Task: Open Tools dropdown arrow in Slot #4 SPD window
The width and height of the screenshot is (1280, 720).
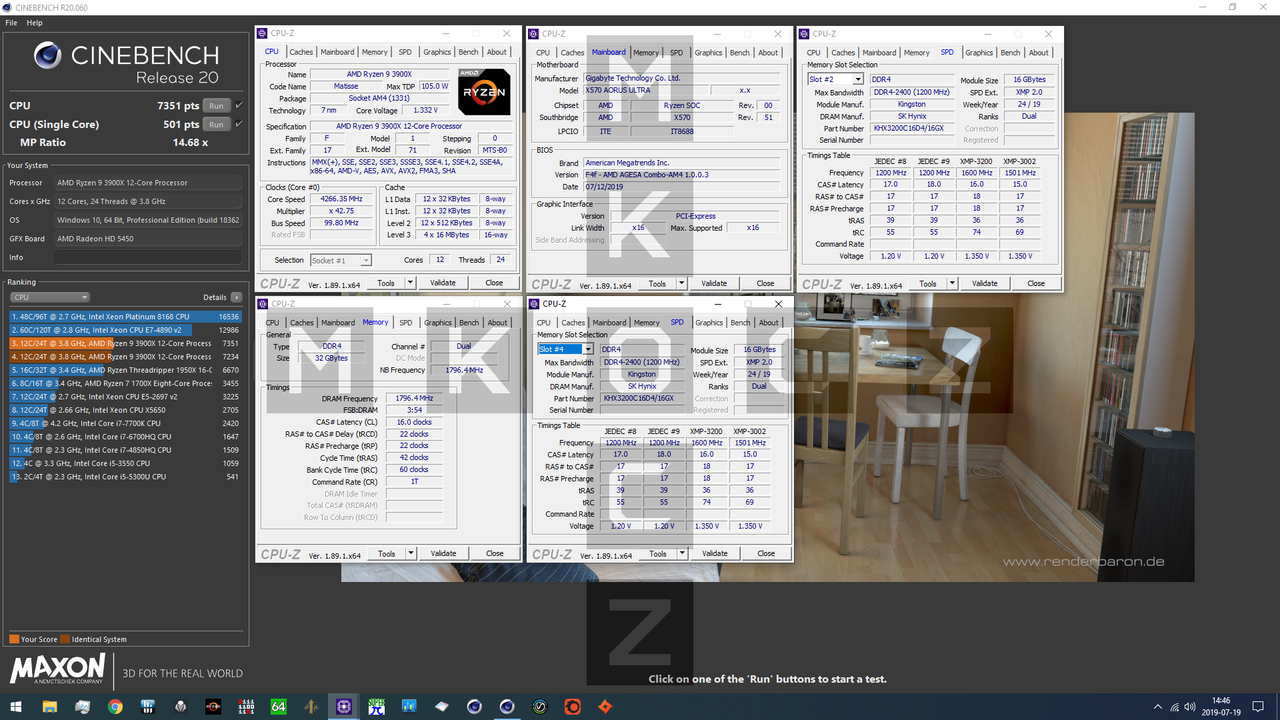Action: tap(682, 553)
